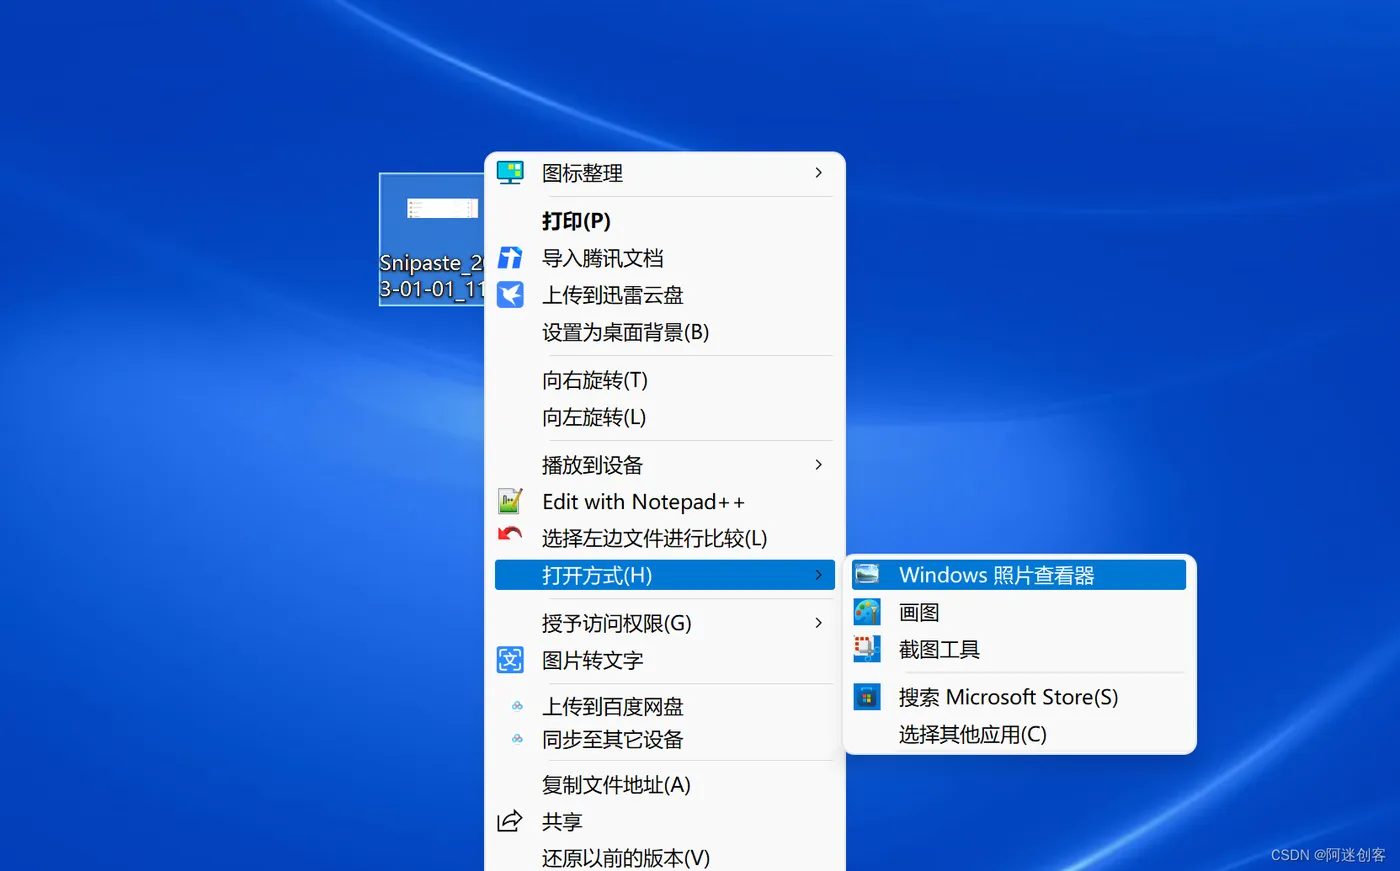Click the Tencent Docs icon beside 导入腾讯文档
The width and height of the screenshot is (1400, 871).
click(x=510, y=258)
